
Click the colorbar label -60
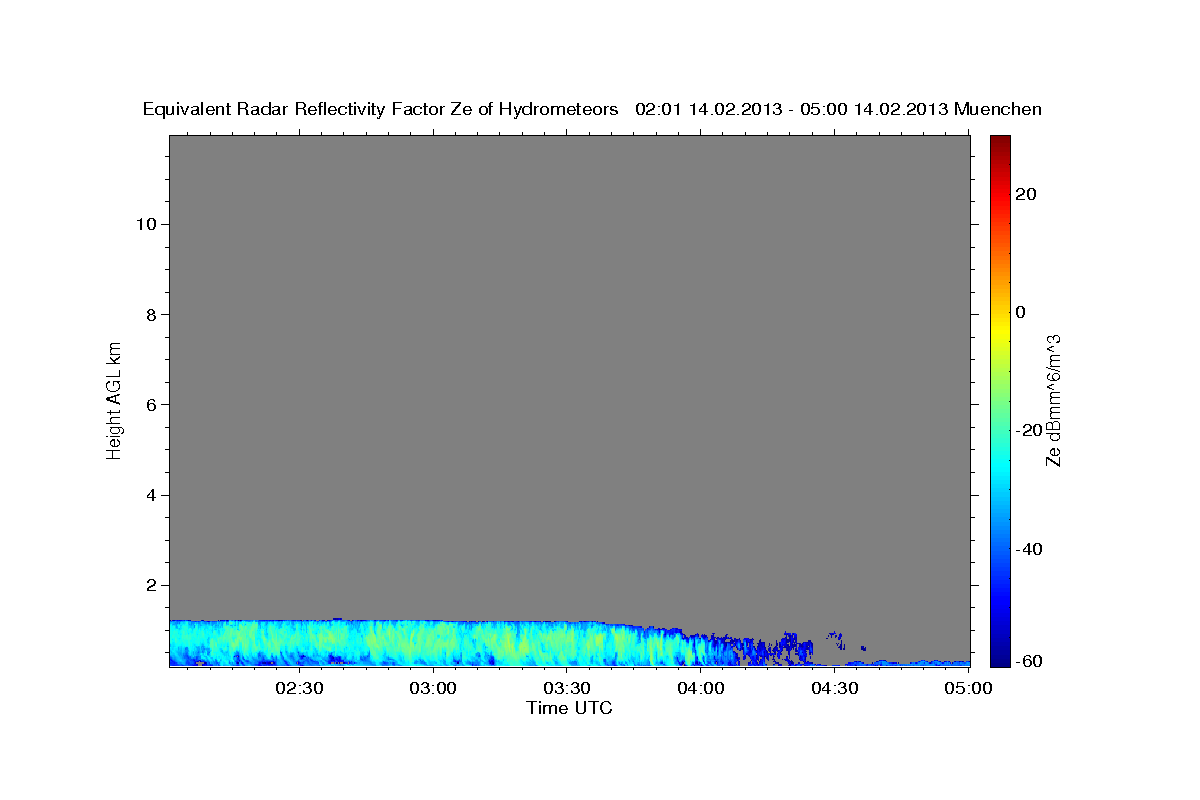1029,662
